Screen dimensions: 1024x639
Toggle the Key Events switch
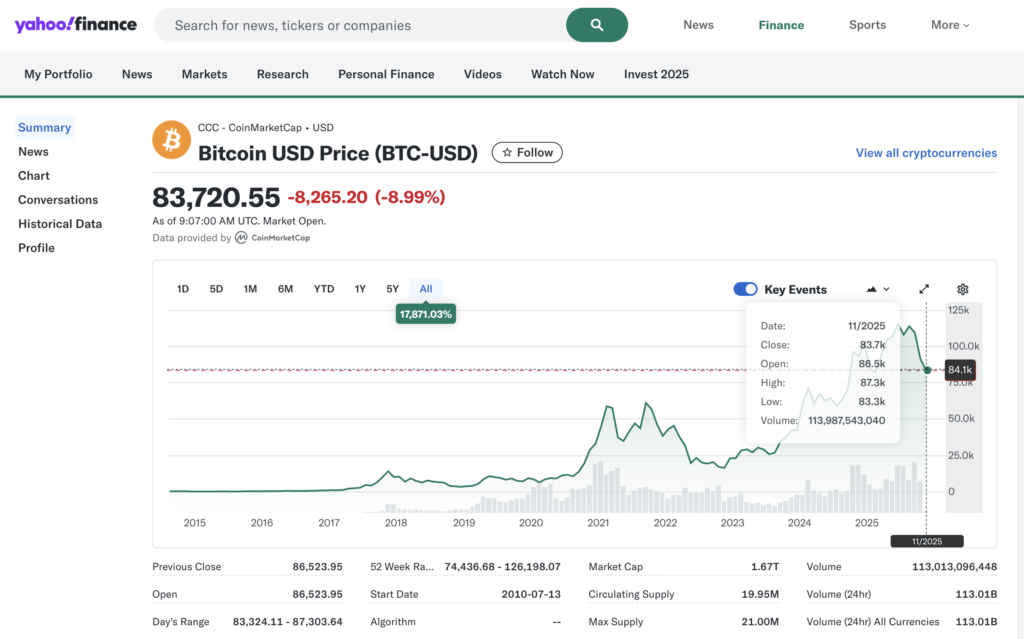pos(745,289)
